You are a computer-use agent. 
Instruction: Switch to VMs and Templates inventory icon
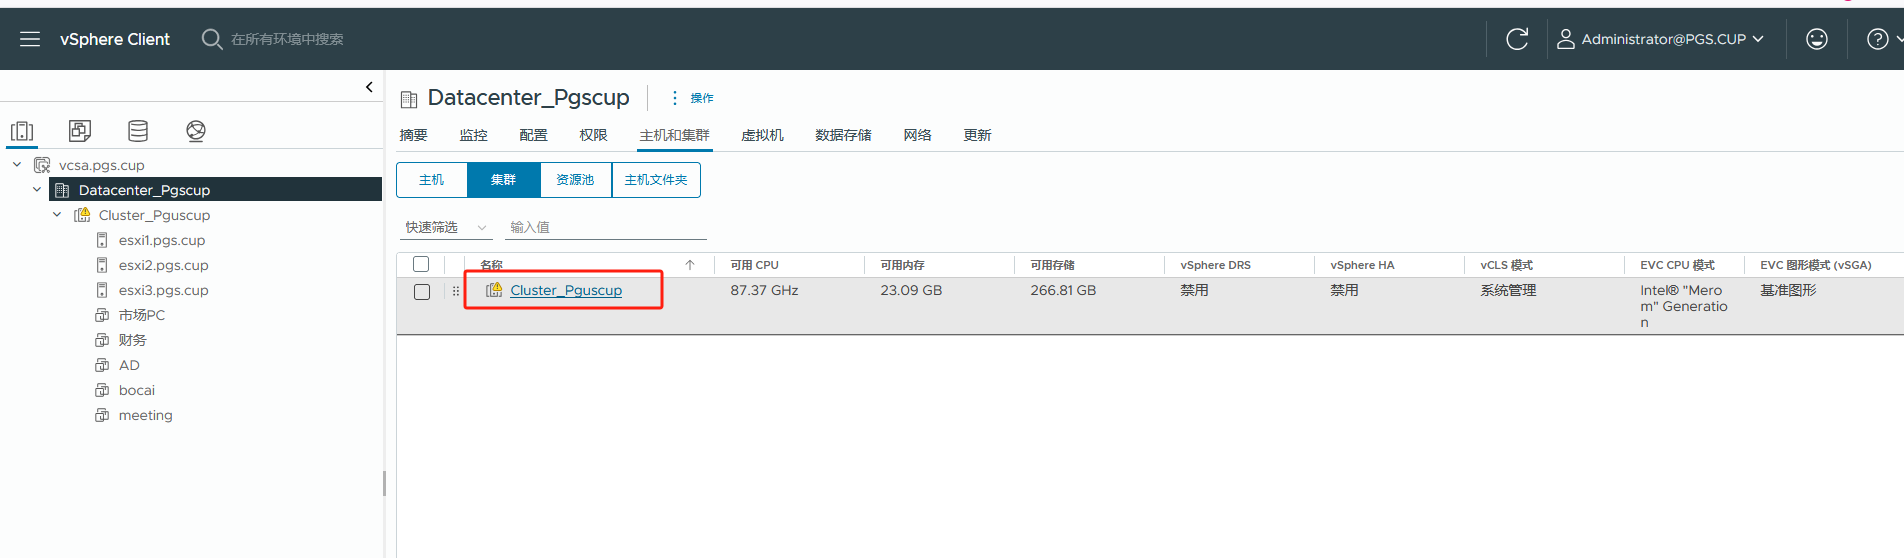click(x=80, y=131)
